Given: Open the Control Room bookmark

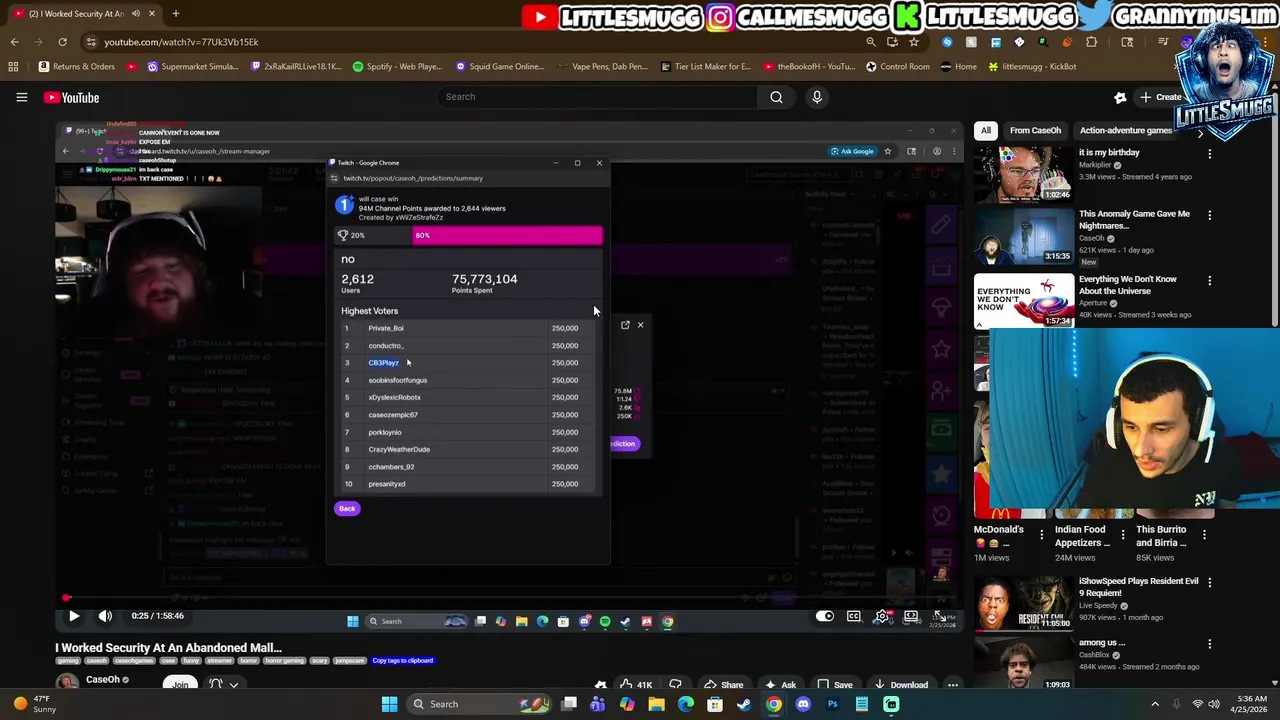Looking at the screenshot, I should [x=897, y=67].
